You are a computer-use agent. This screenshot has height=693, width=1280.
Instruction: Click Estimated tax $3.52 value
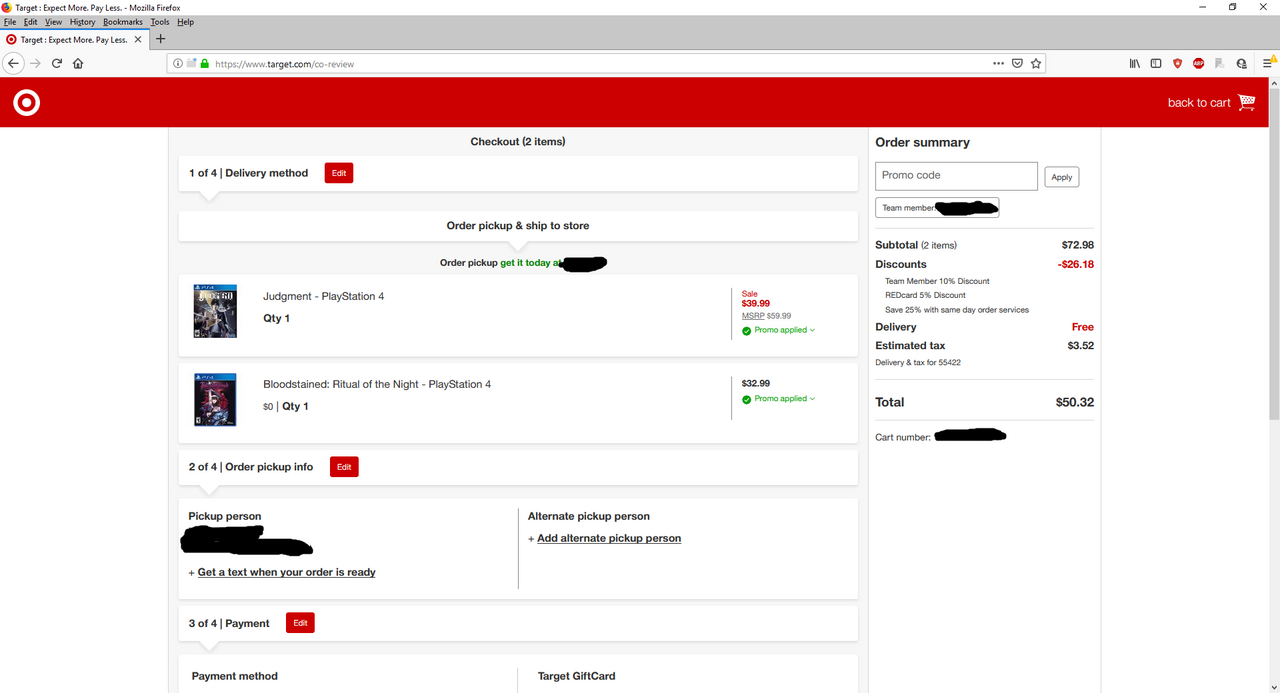1081,346
